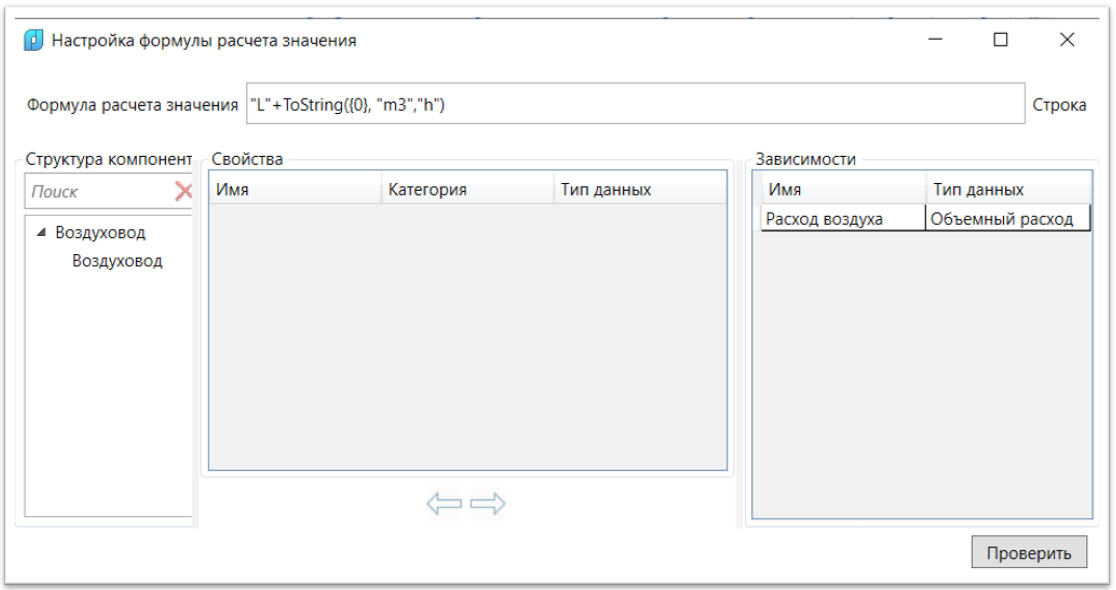Sort properties by the Имя column
Viewport: 1116px width, 590px height.
click(x=294, y=189)
